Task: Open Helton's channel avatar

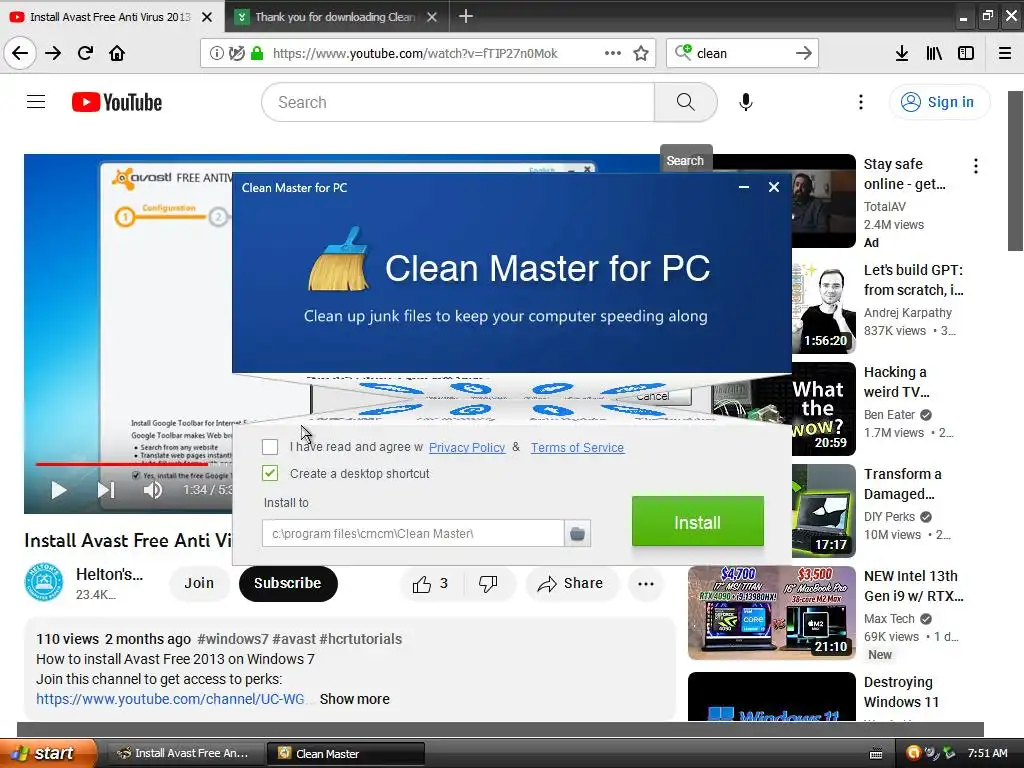Action: [44, 582]
